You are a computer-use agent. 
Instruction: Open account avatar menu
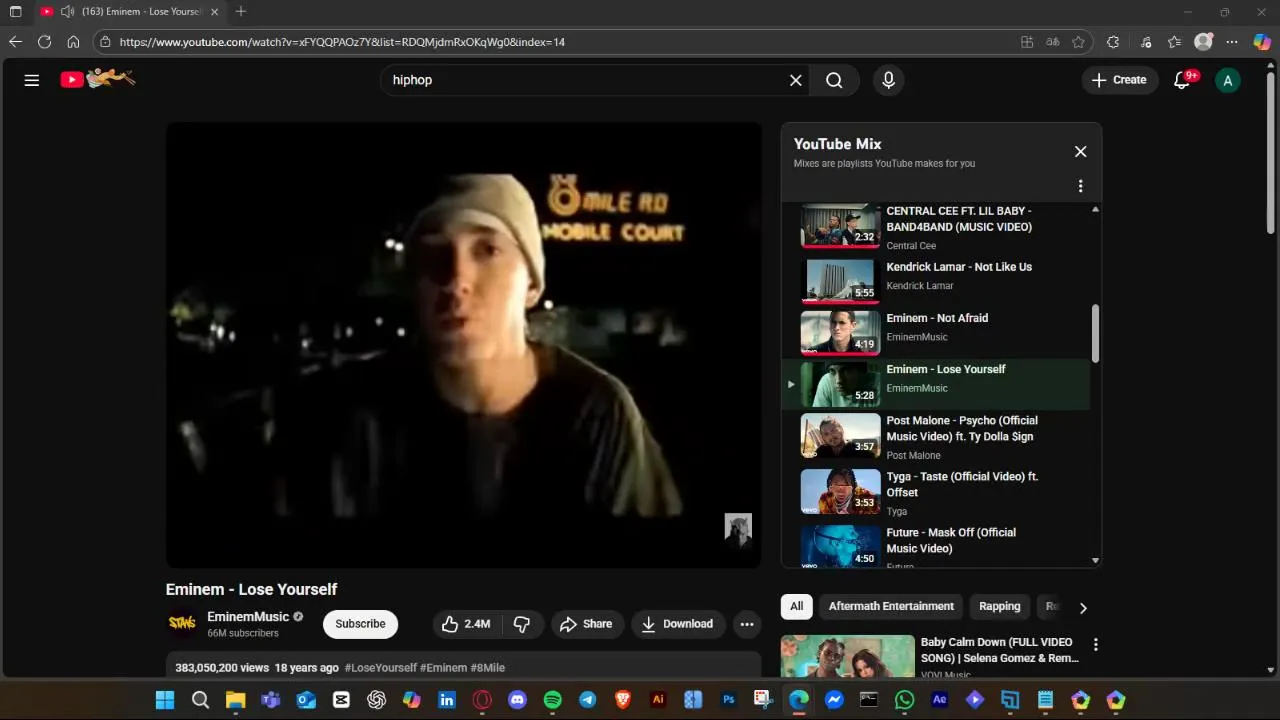pos(1227,80)
